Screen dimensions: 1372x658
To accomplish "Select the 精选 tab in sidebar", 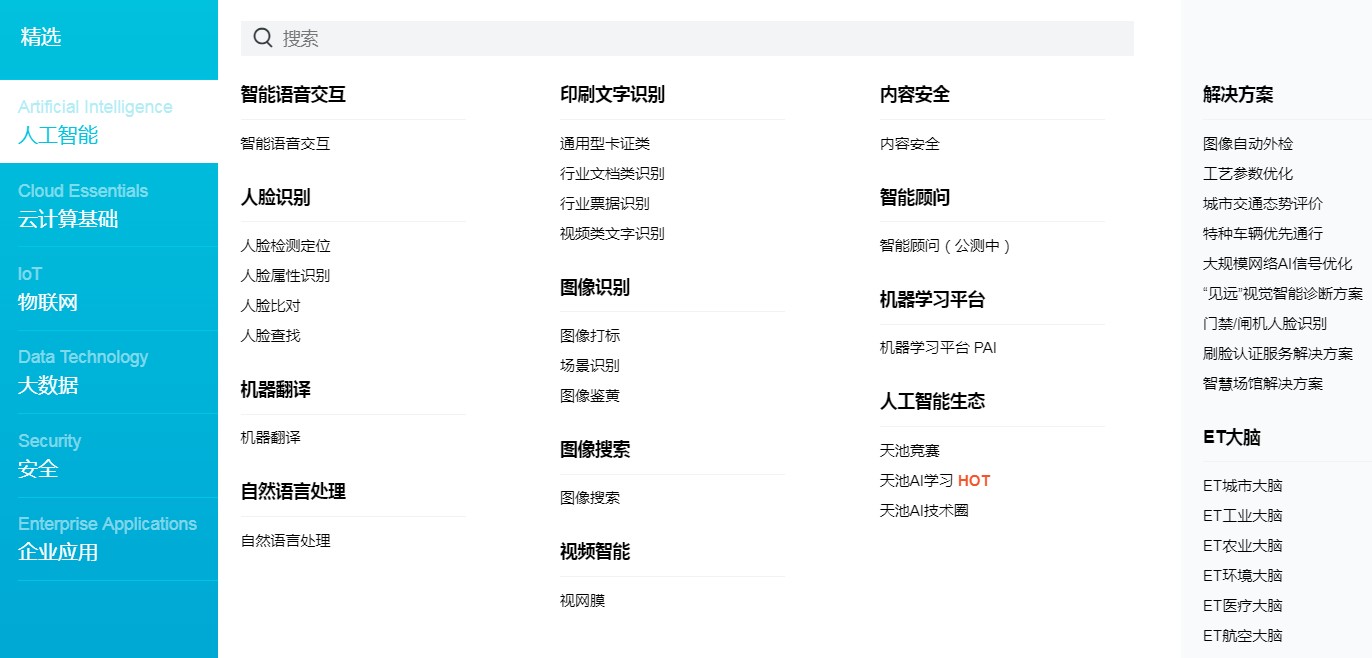I will 41,38.
